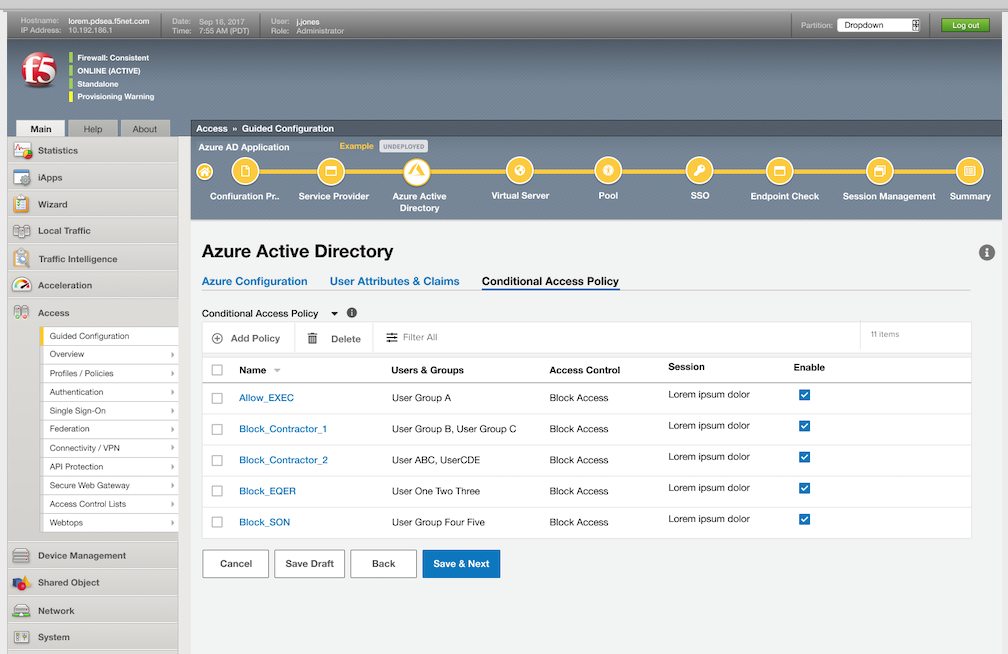Click the Endpoint Check step icon

(780, 171)
